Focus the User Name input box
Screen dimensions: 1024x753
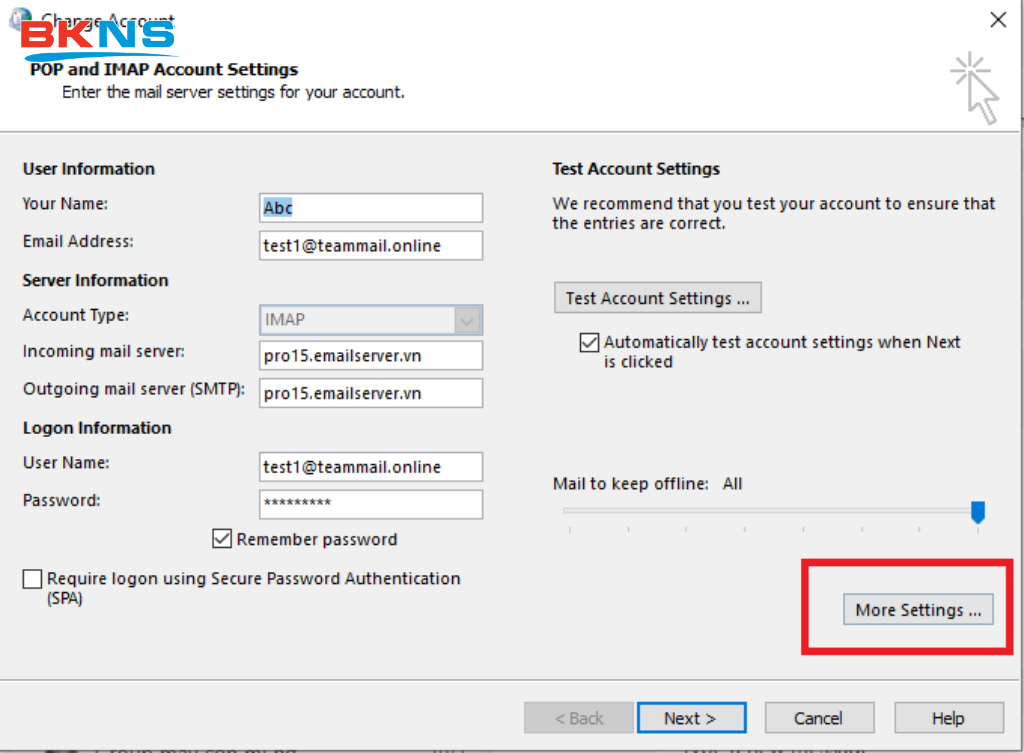pyautogui.click(x=370, y=467)
